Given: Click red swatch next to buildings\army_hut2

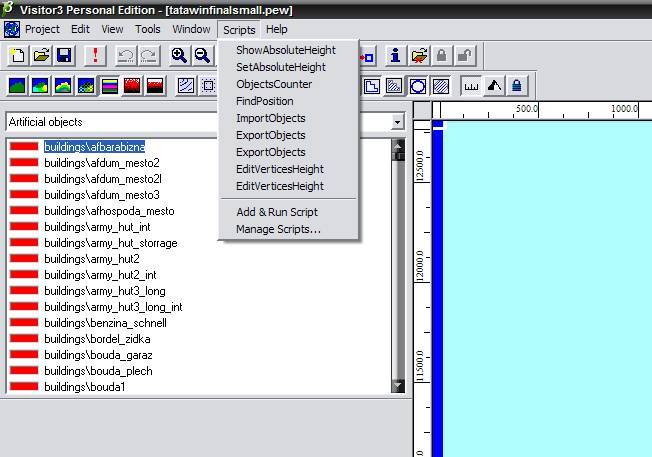Looking at the screenshot, I should pyautogui.click(x=24, y=259).
